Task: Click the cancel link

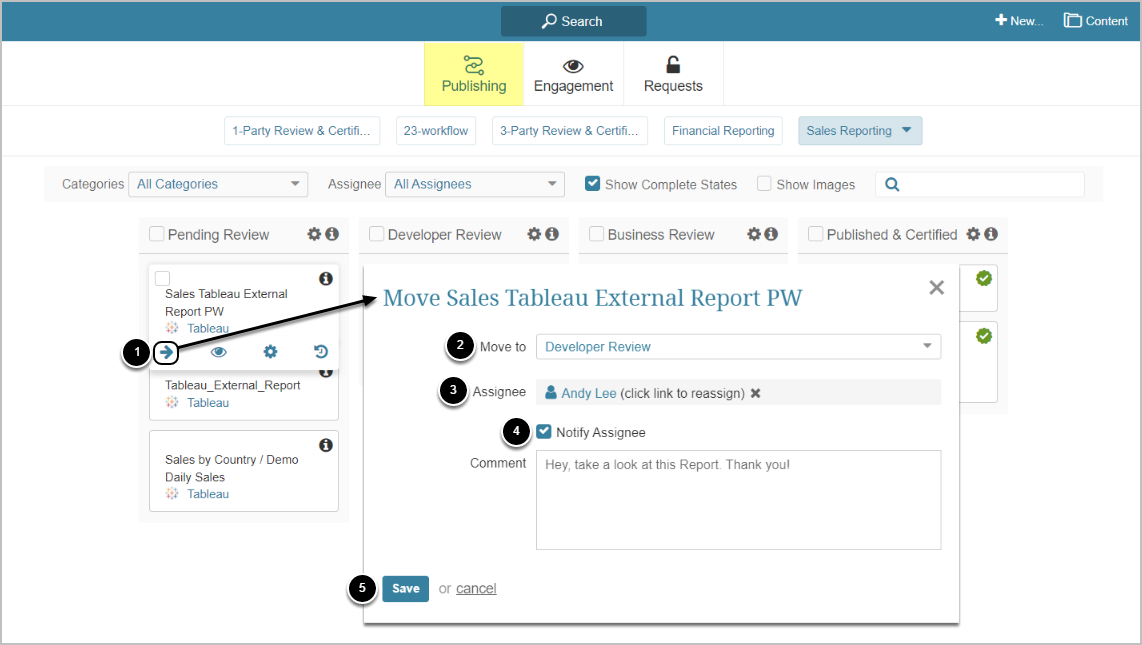Action: pos(476,589)
